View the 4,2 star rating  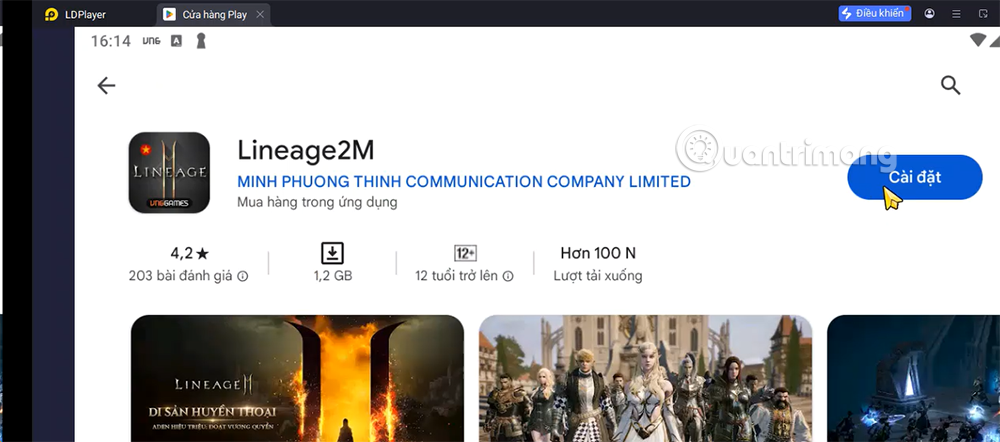[189, 253]
